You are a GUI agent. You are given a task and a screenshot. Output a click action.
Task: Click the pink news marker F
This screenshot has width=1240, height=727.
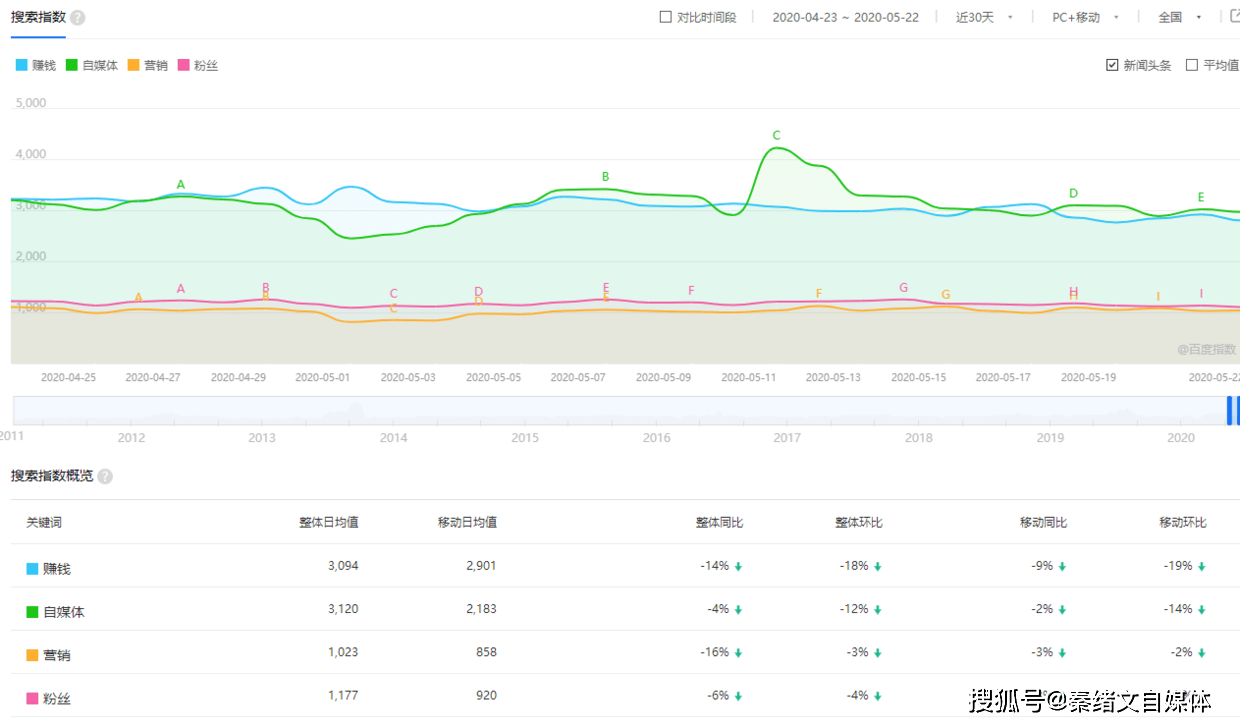[691, 291]
